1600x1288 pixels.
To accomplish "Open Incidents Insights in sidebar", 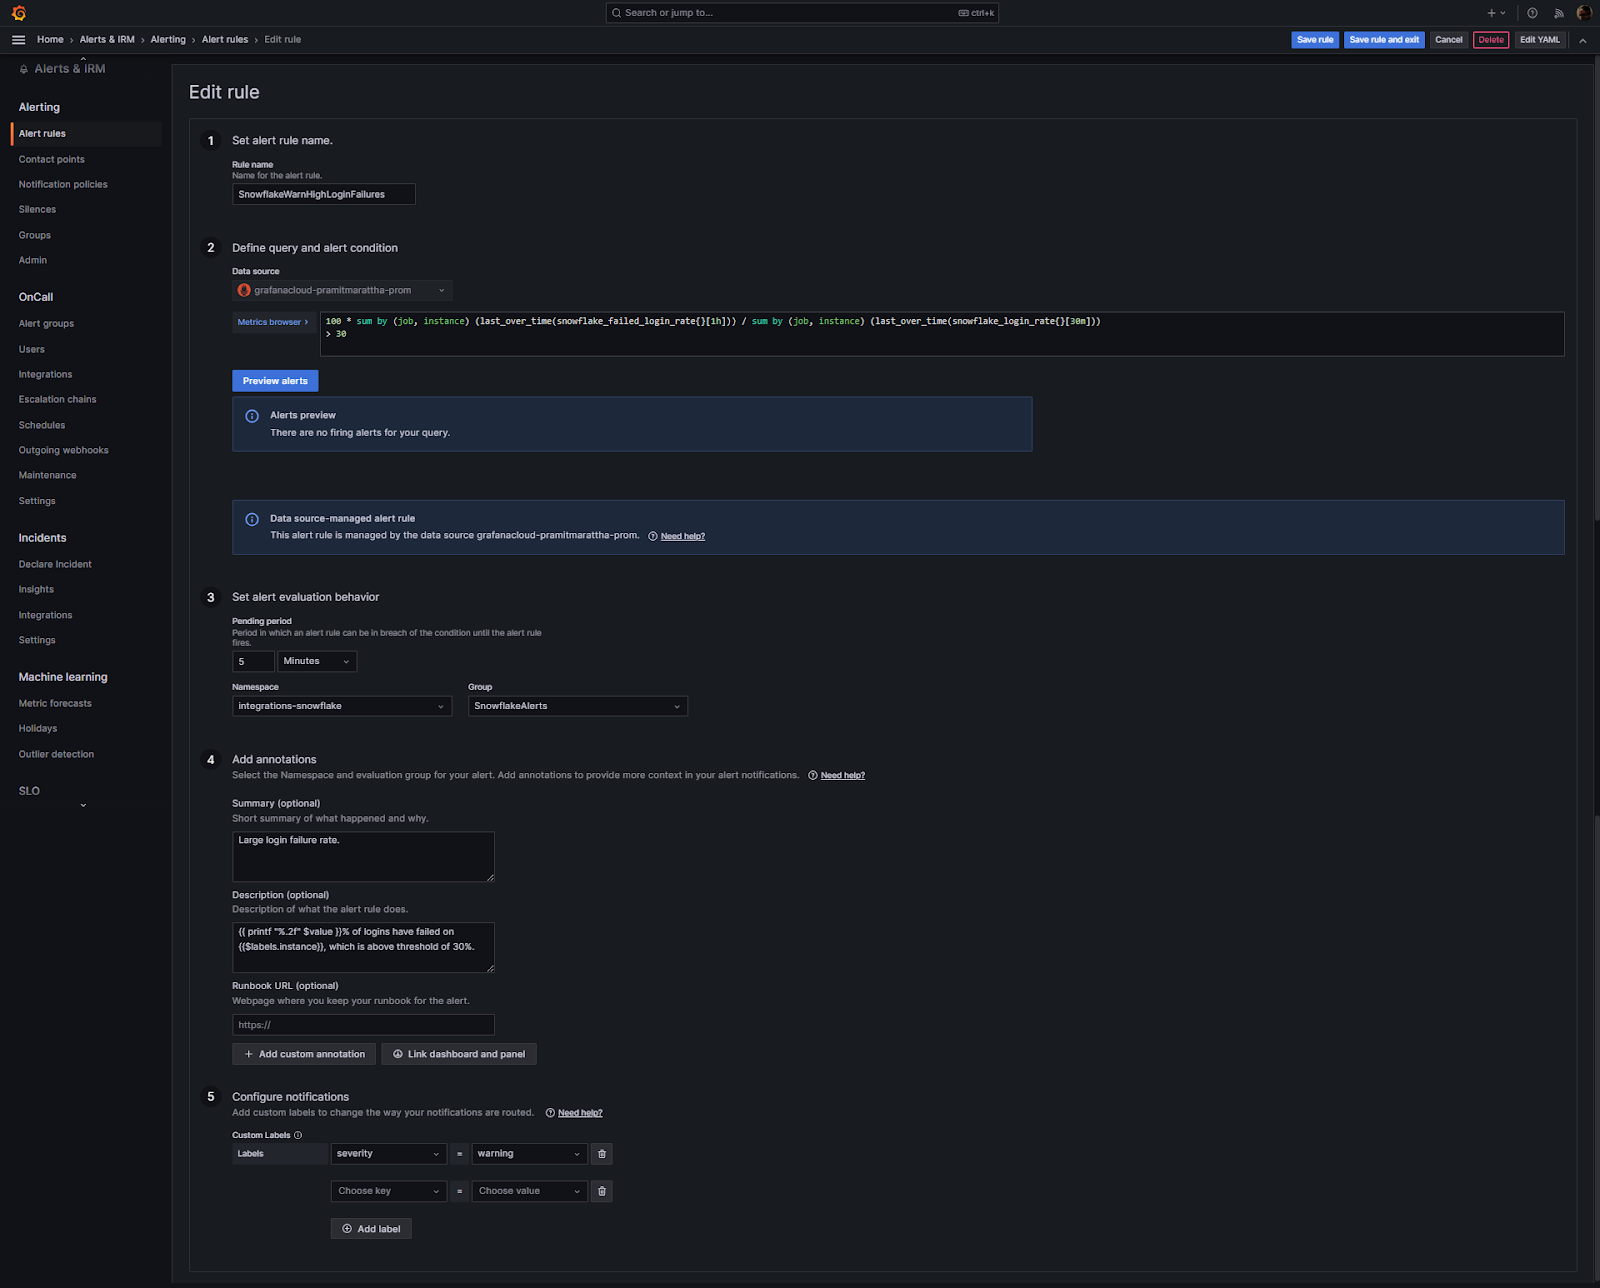I will click(x=36, y=590).
